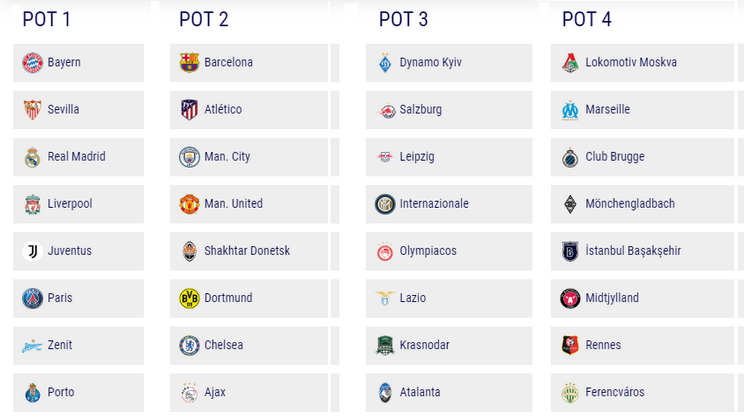Open the Lokomotiv Moskva team link
The image size is (744, 419).
(631, 62)
